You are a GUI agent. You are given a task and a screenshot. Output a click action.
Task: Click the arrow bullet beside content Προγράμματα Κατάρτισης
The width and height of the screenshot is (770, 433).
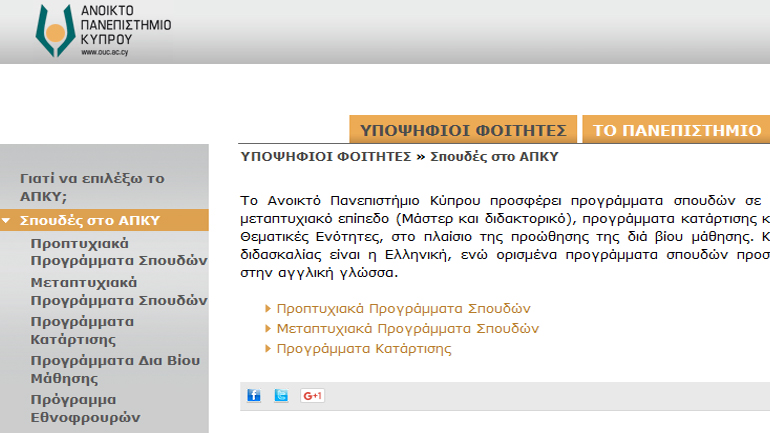point(268,349)
